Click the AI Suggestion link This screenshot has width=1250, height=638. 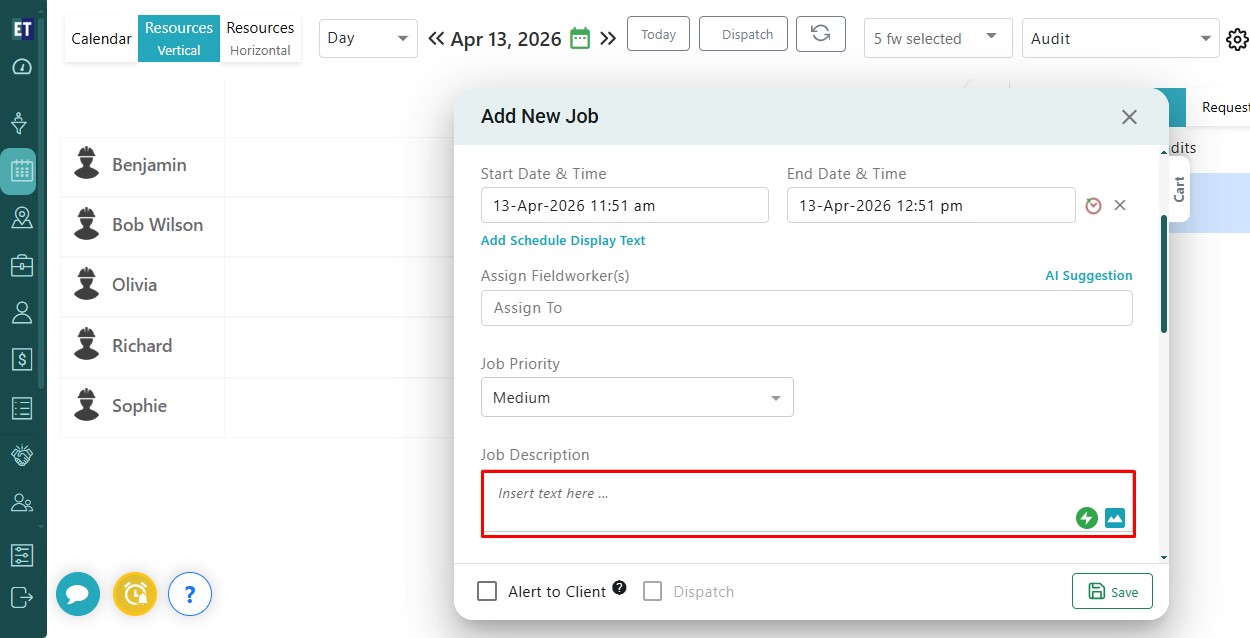[x=1088, y=276]
